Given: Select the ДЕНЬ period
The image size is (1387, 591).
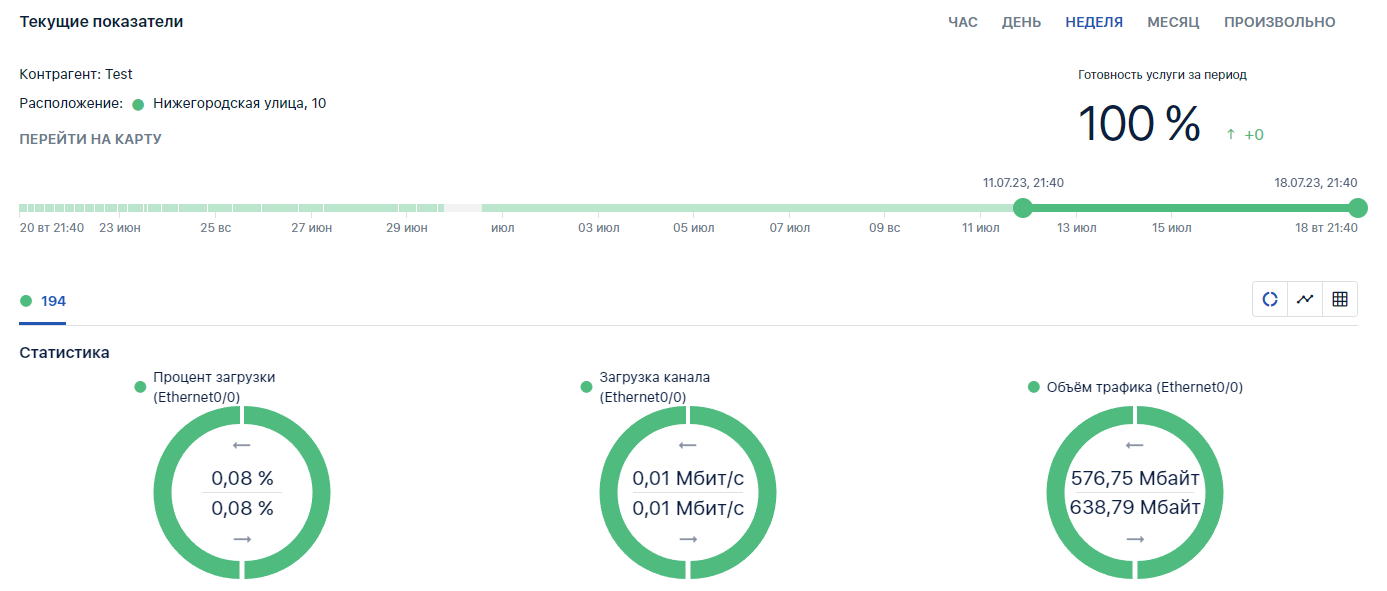Looking at the screenshot, I should tap(1021, 22).
